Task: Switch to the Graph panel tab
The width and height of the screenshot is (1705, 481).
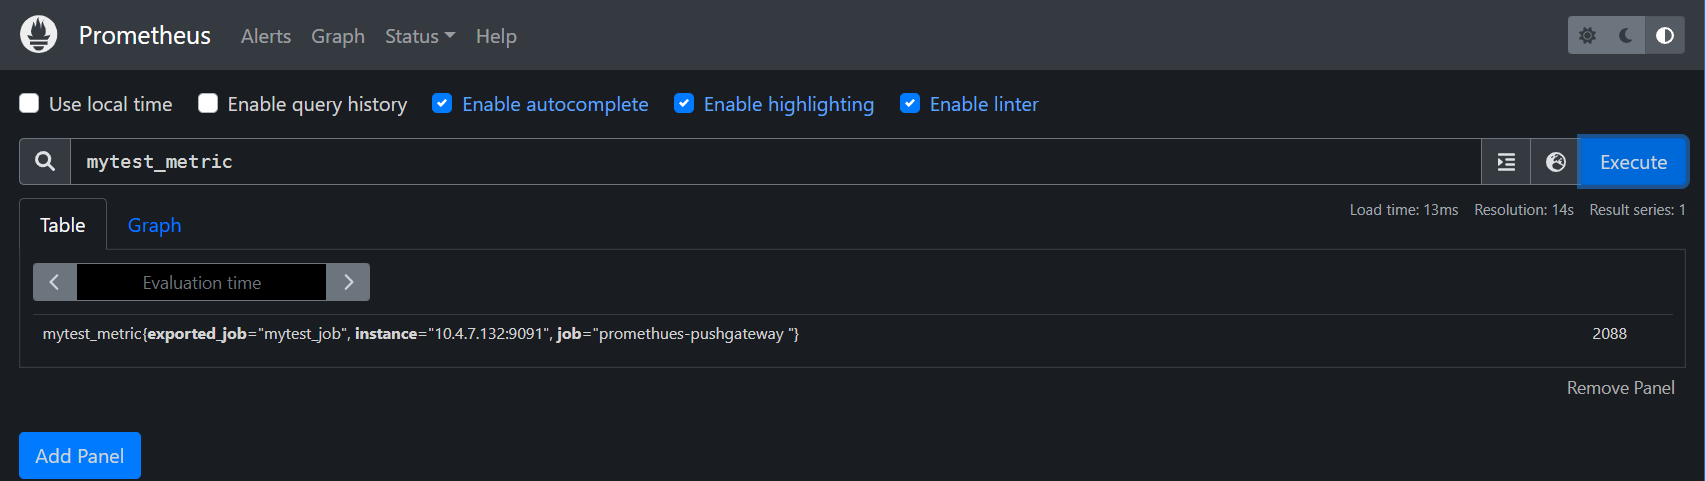Action: click(x=154, y=225)
